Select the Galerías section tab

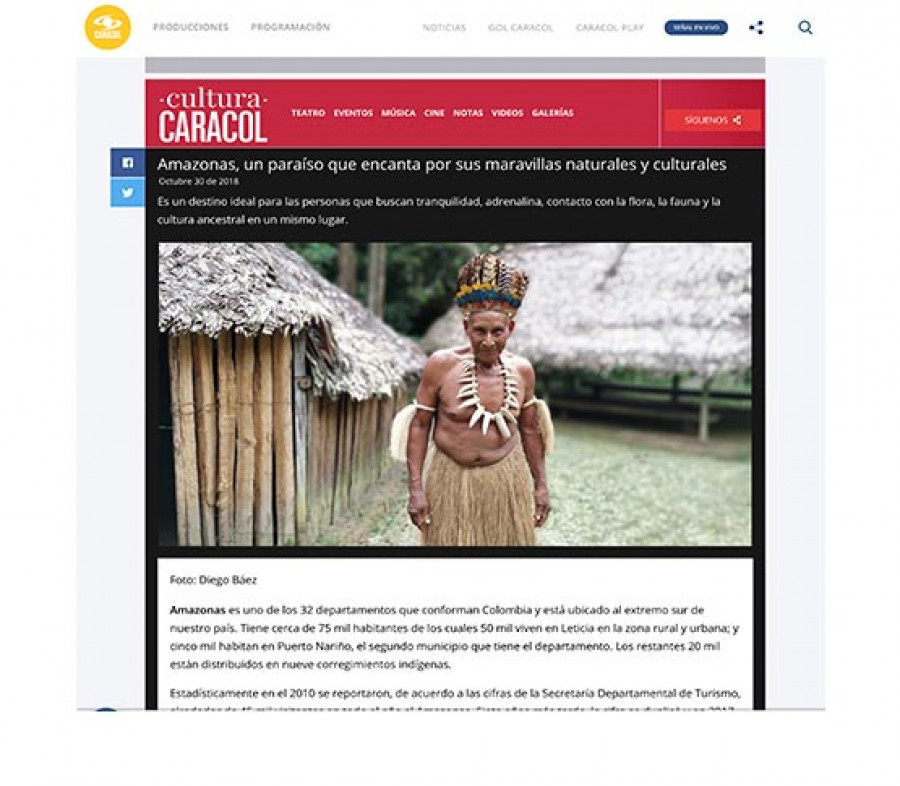(552, 113)
